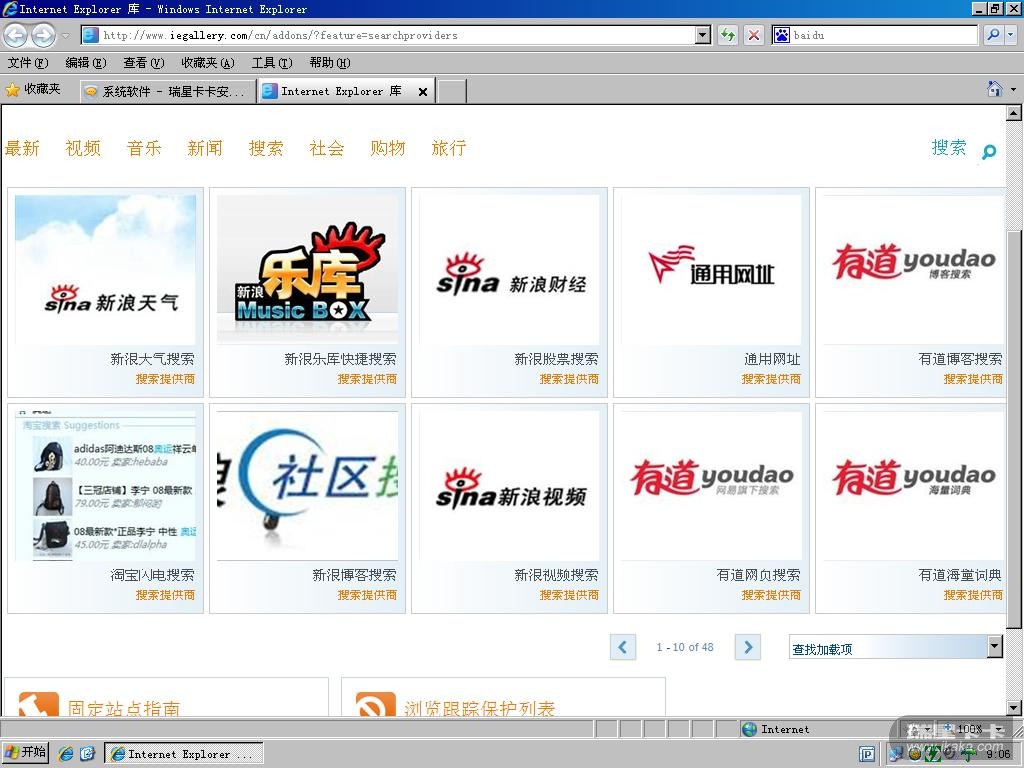Go to next page of results
1024x768 pixels.
pyautogui.click(x=748, y=647)
